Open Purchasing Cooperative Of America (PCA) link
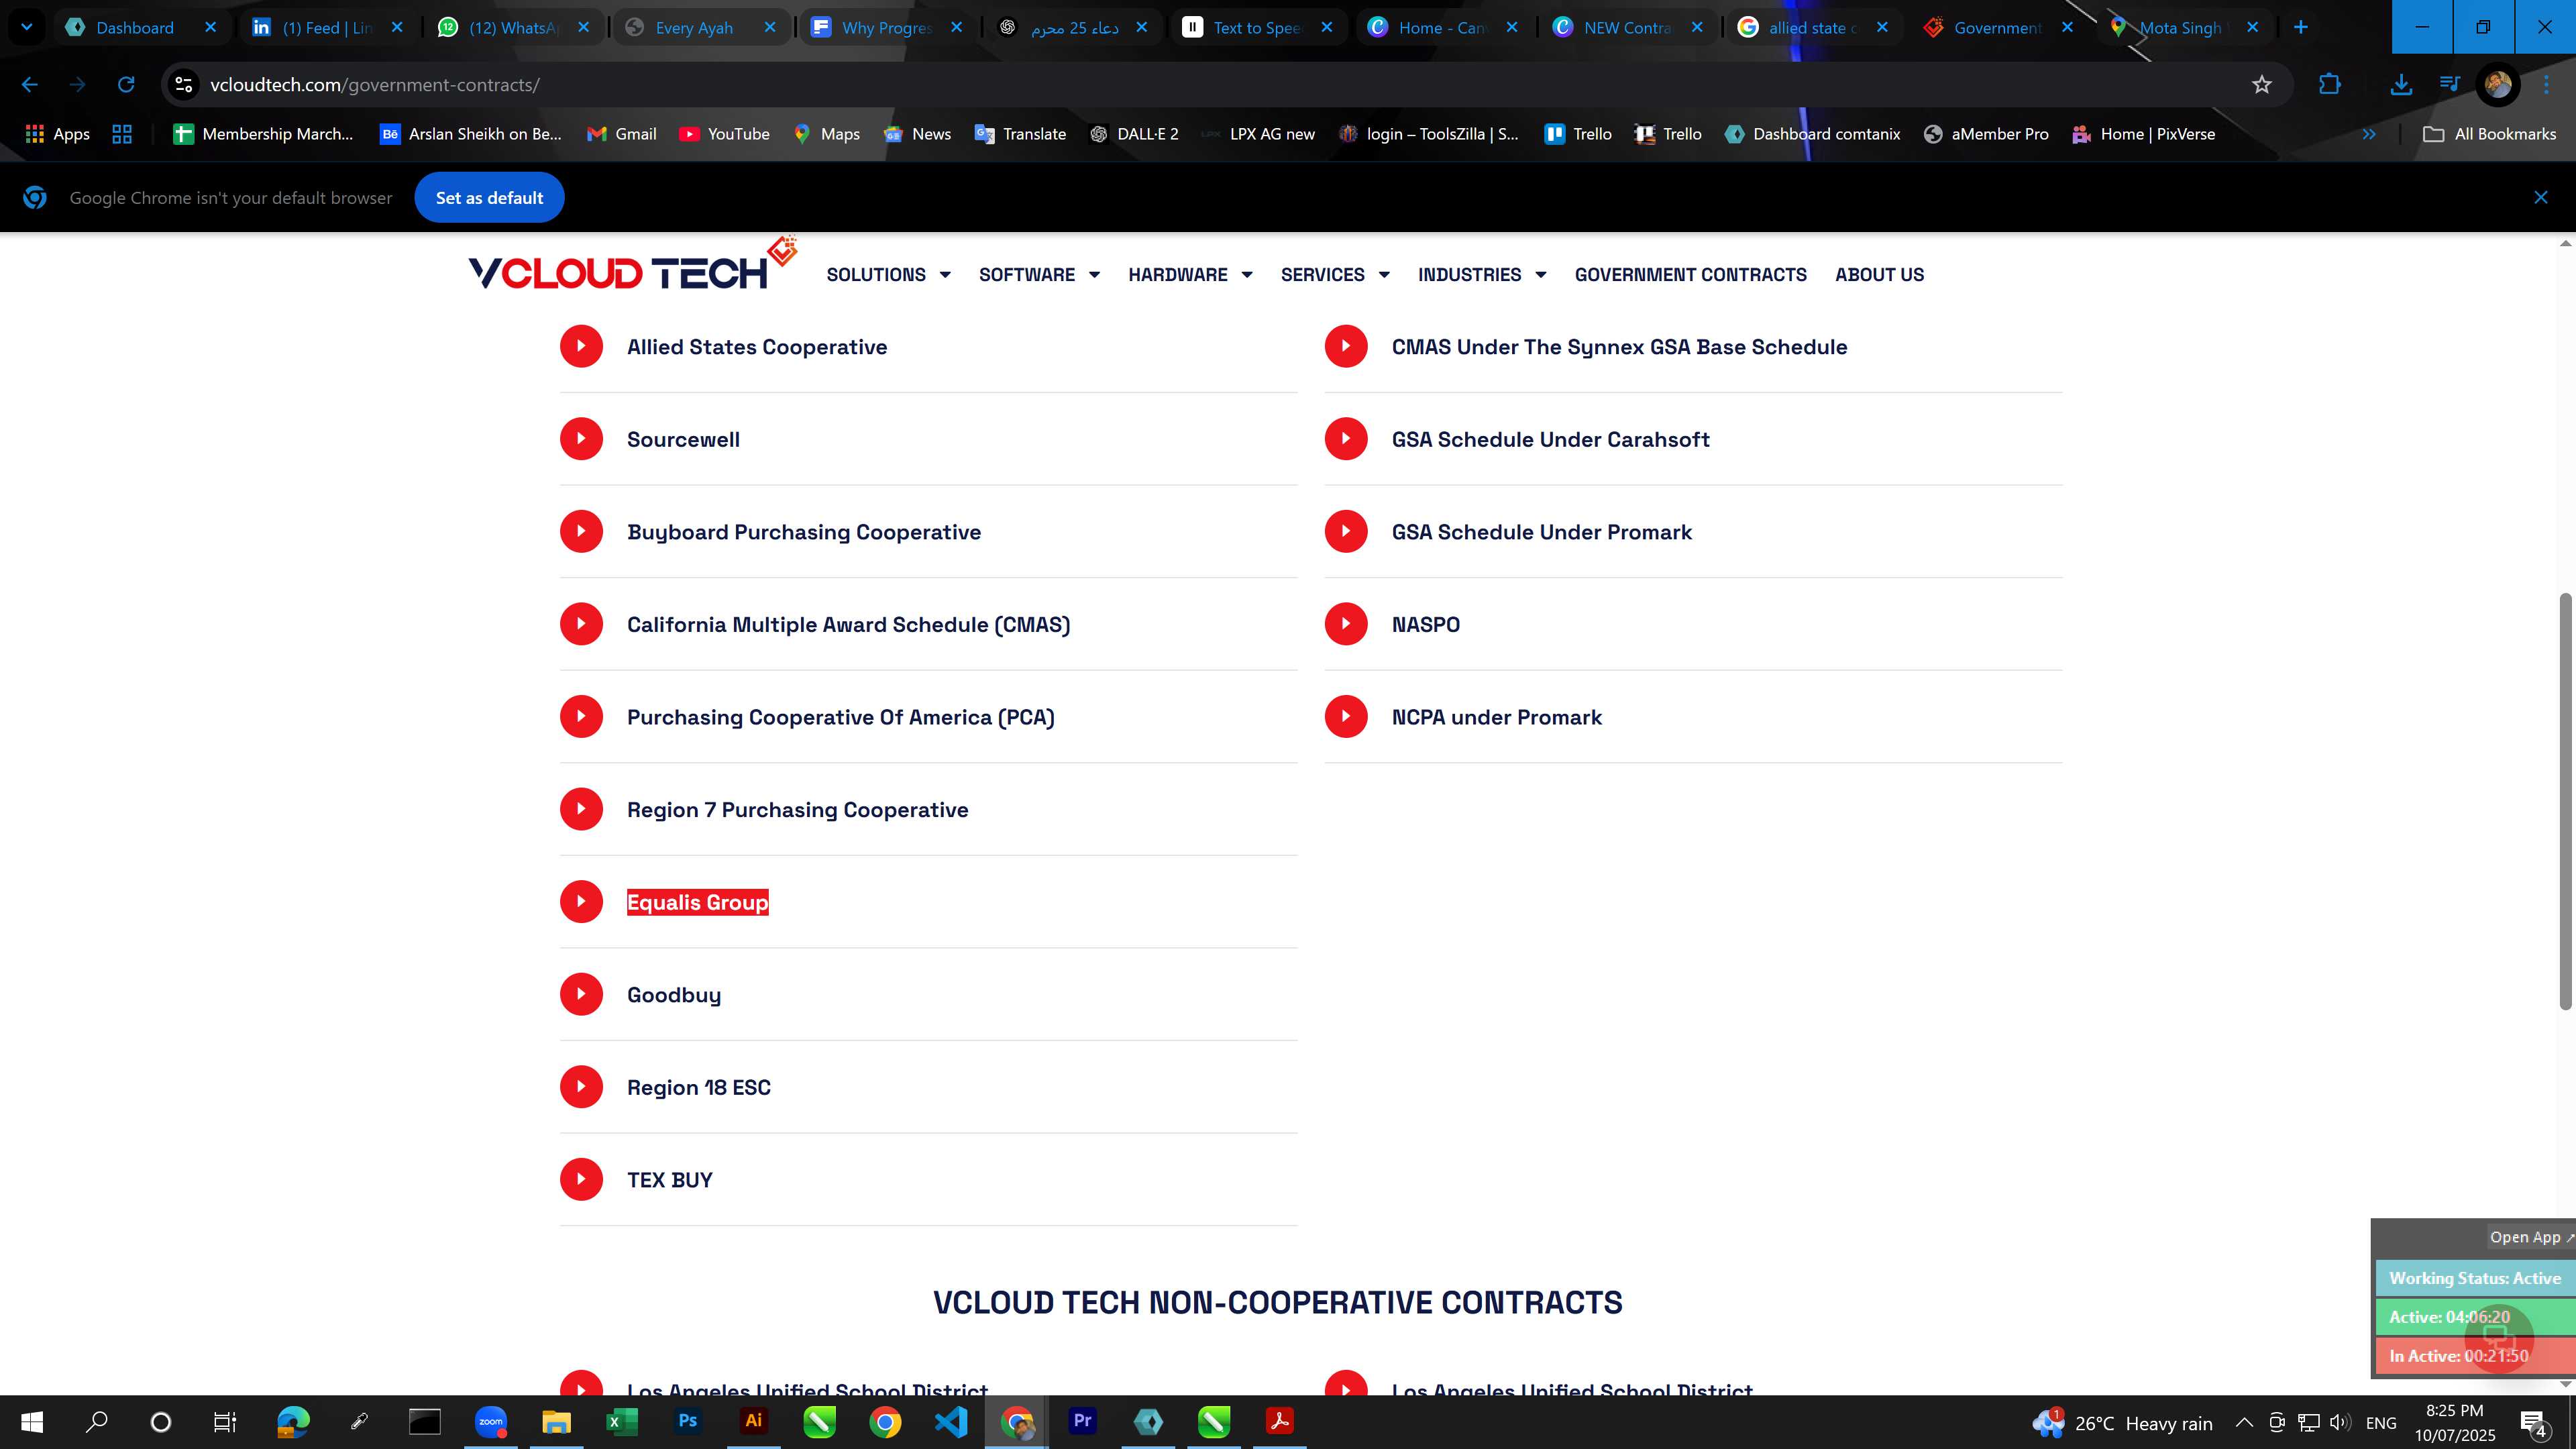Image resolution: width=2576 pixels, height=1449 pixels. click(840, 717)
